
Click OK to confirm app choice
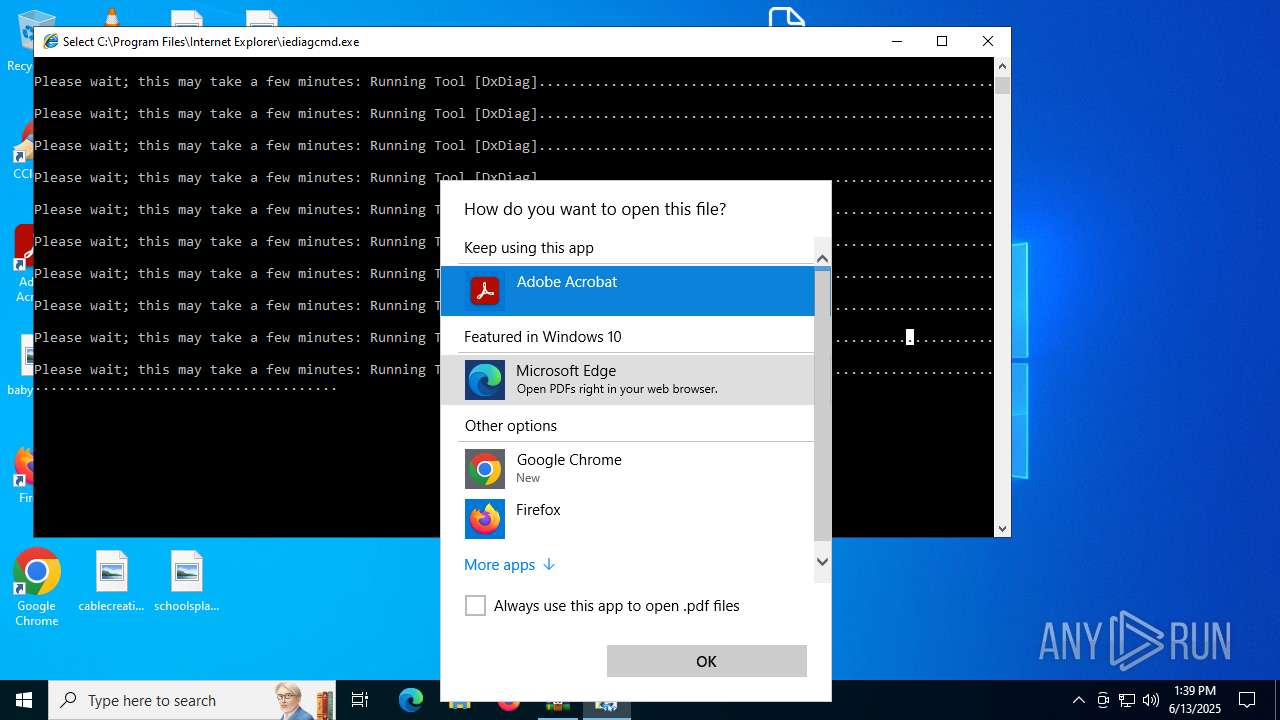click(707, 661)
